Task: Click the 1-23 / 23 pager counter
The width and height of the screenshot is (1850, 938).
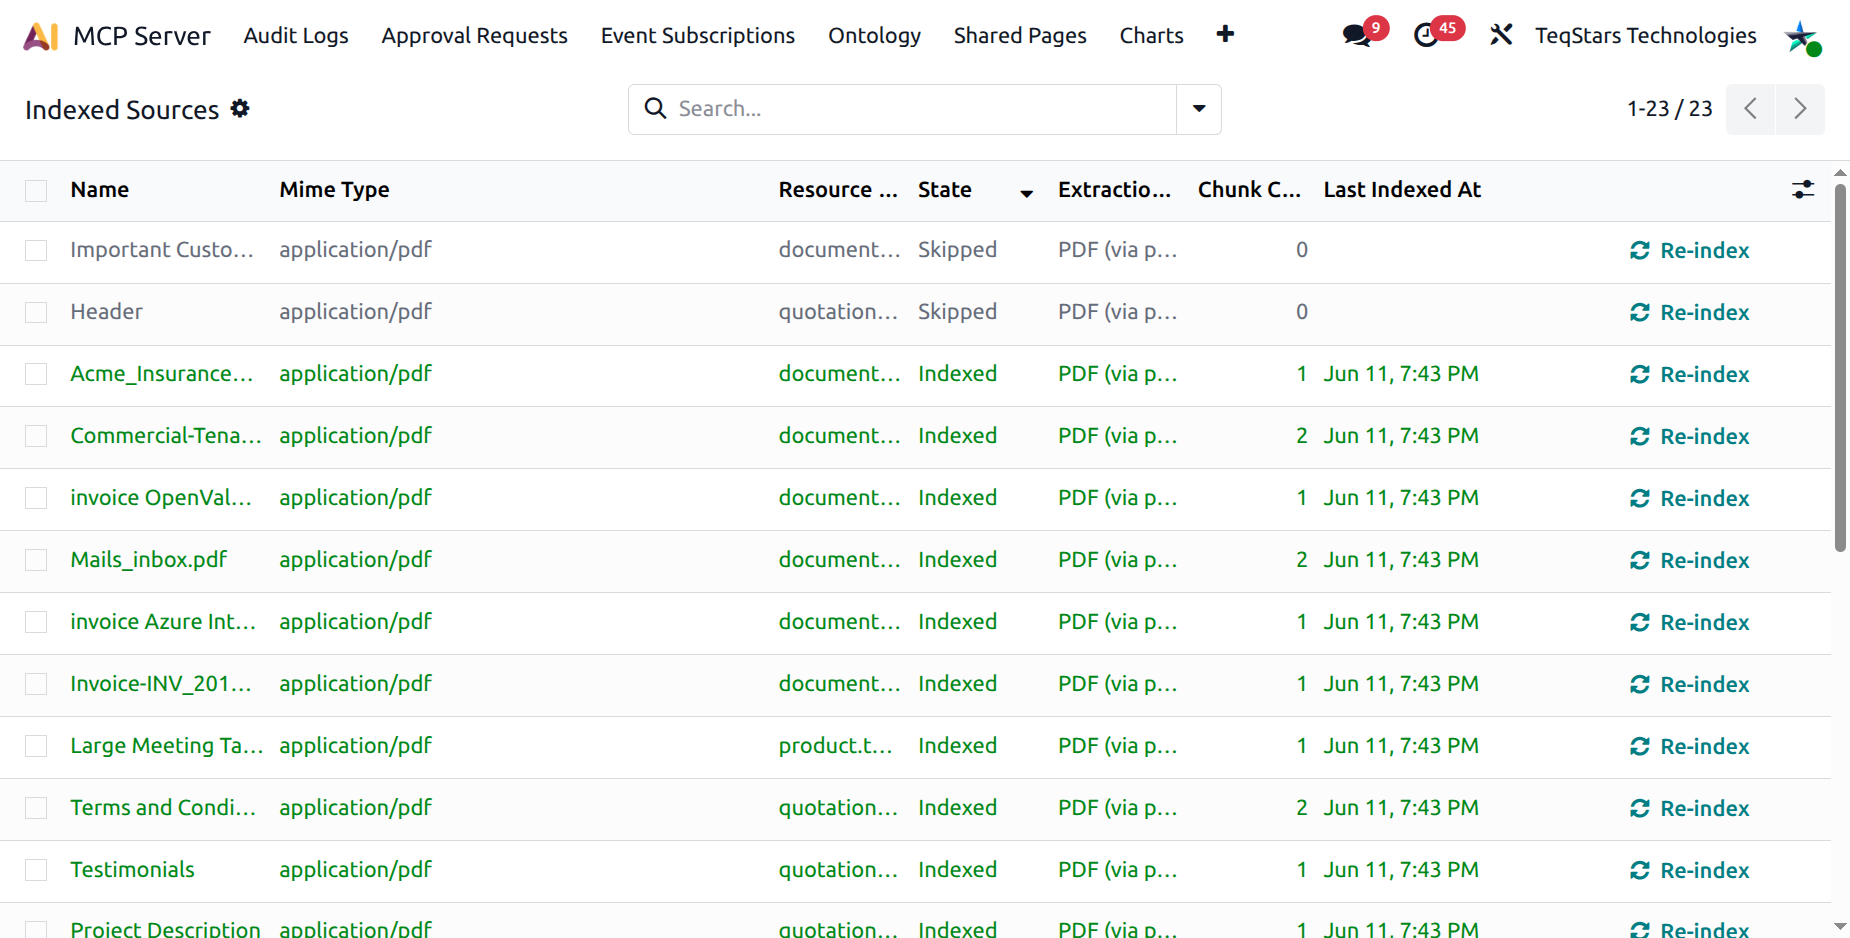Action: [x=1669, y=109]
